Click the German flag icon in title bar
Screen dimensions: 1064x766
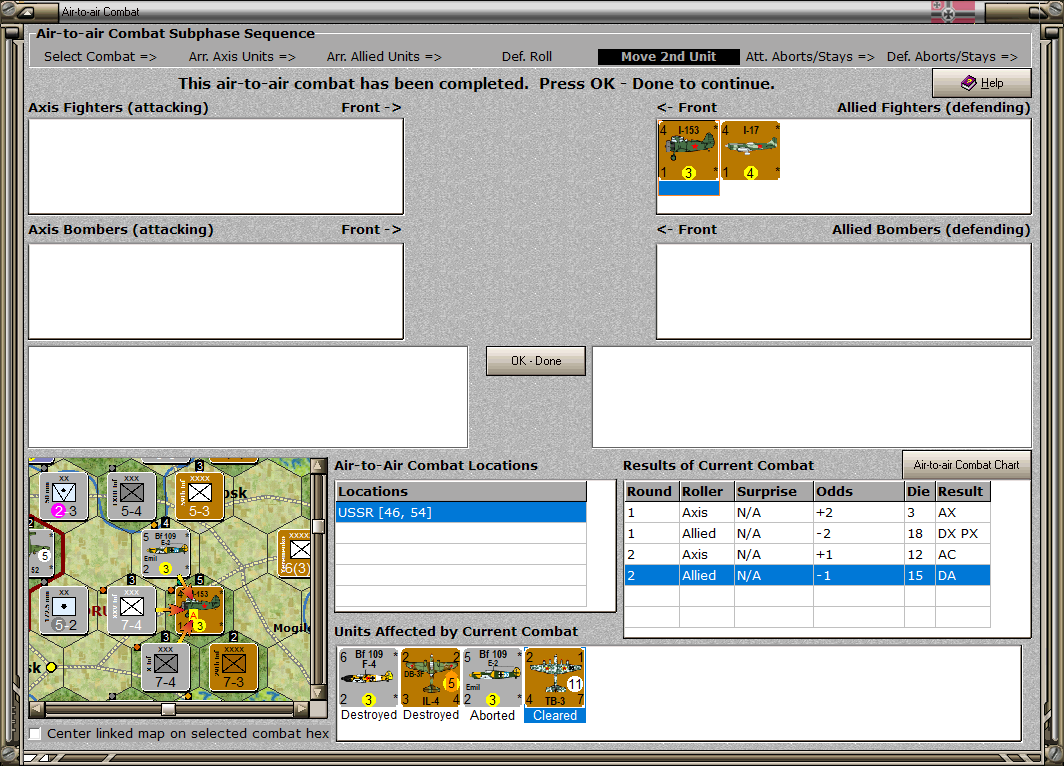(952, 12)
